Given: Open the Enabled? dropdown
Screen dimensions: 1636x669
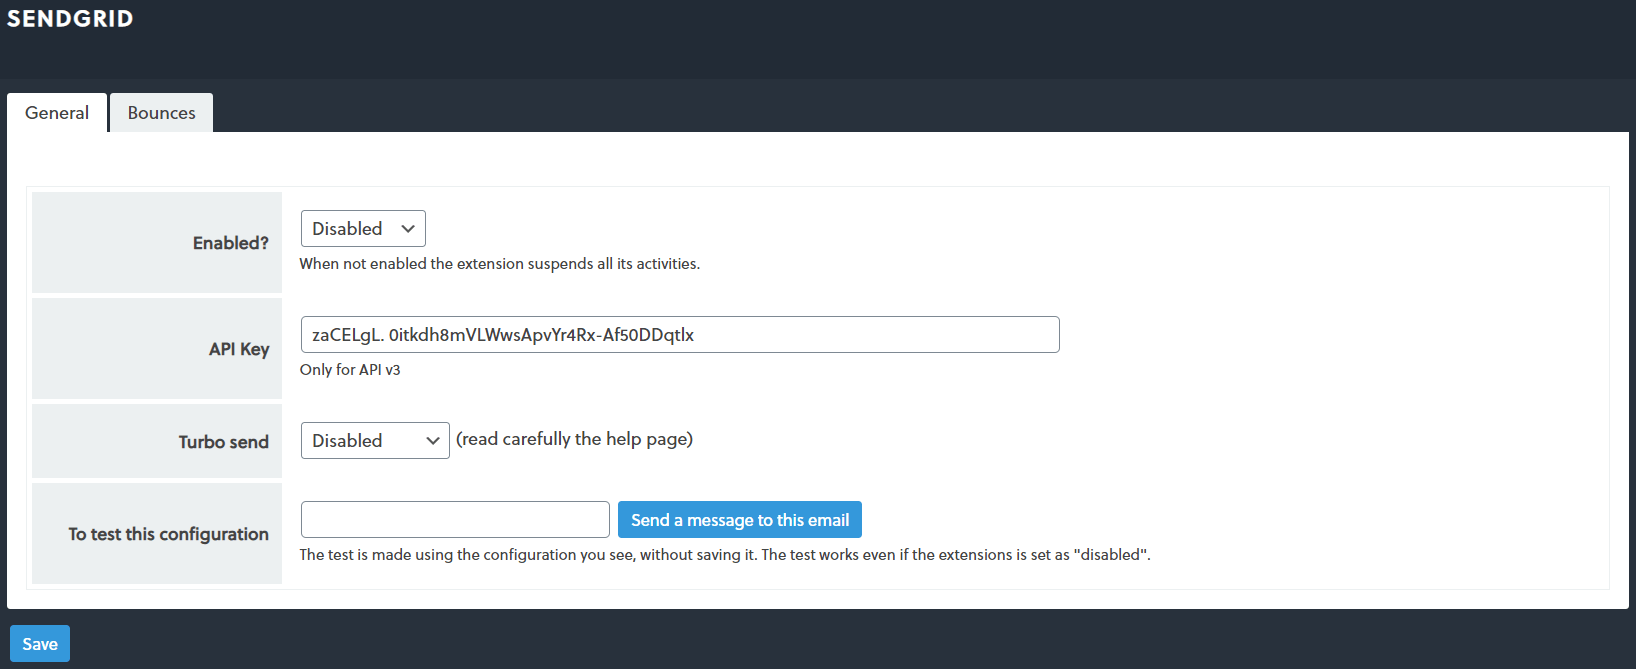Looking at the screenshot, I should click(x=363, y=229).
